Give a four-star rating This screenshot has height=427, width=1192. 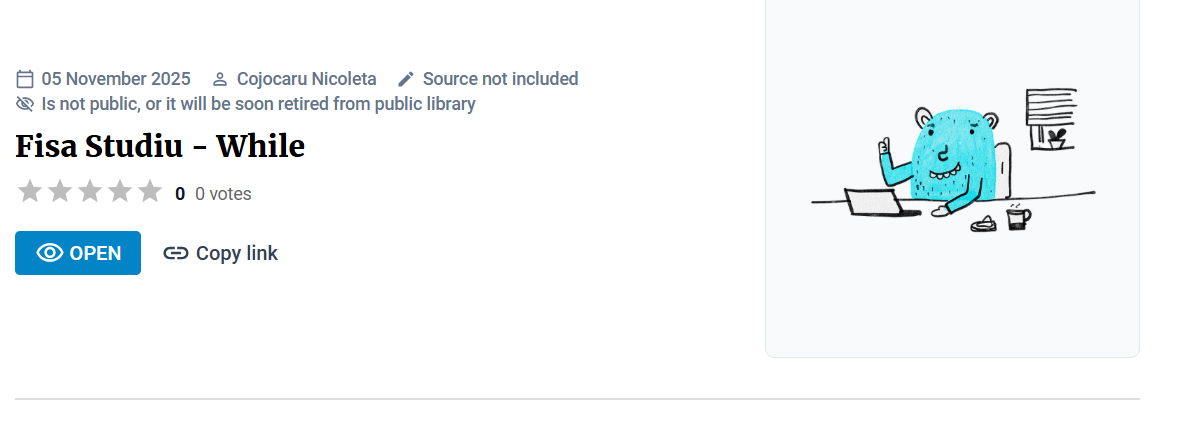119,191
